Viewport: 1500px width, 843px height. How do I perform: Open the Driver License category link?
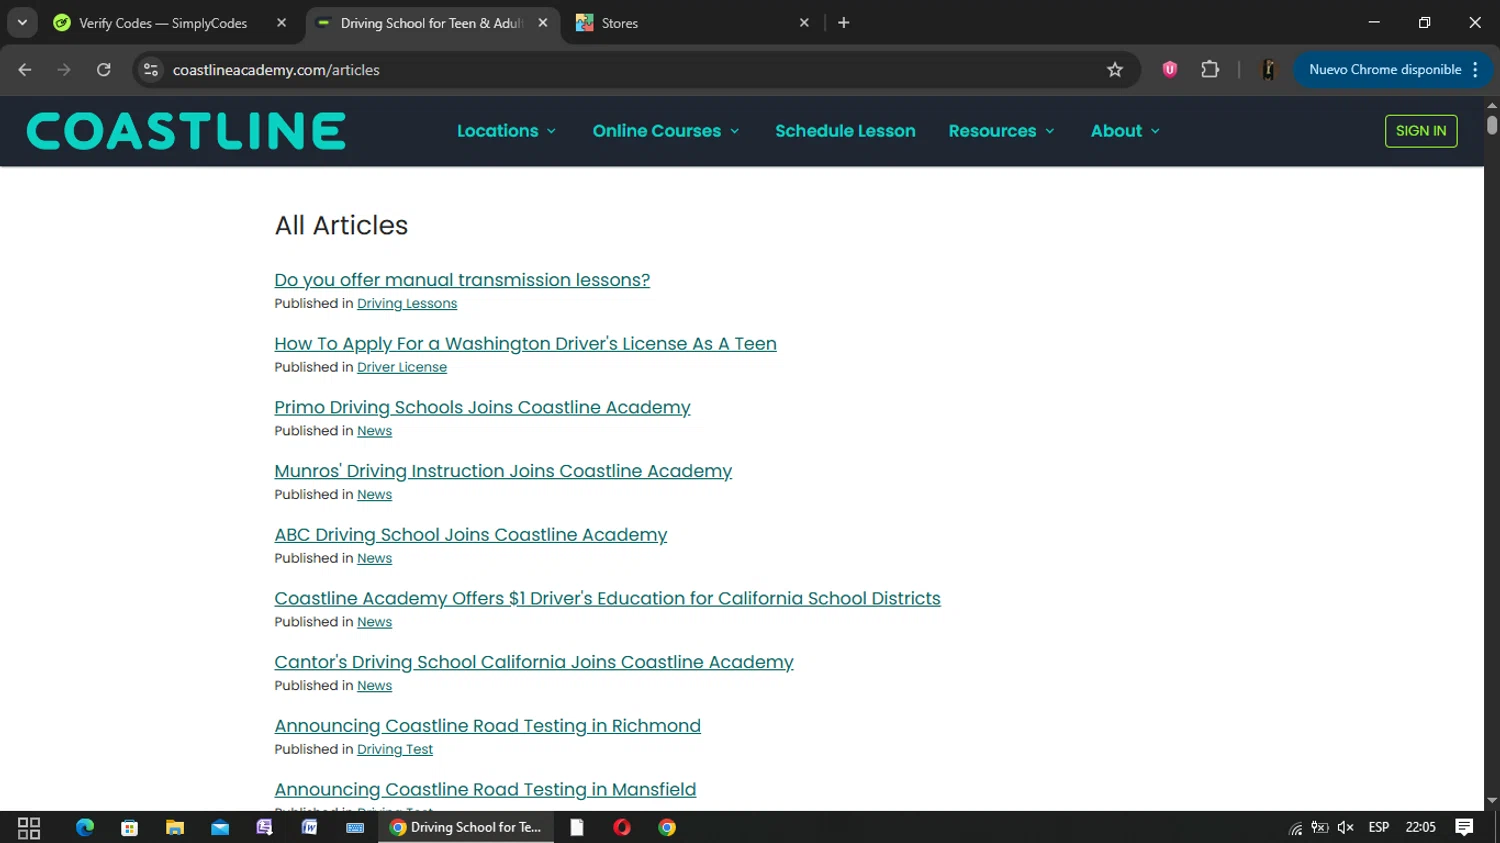tap(402, 367)
